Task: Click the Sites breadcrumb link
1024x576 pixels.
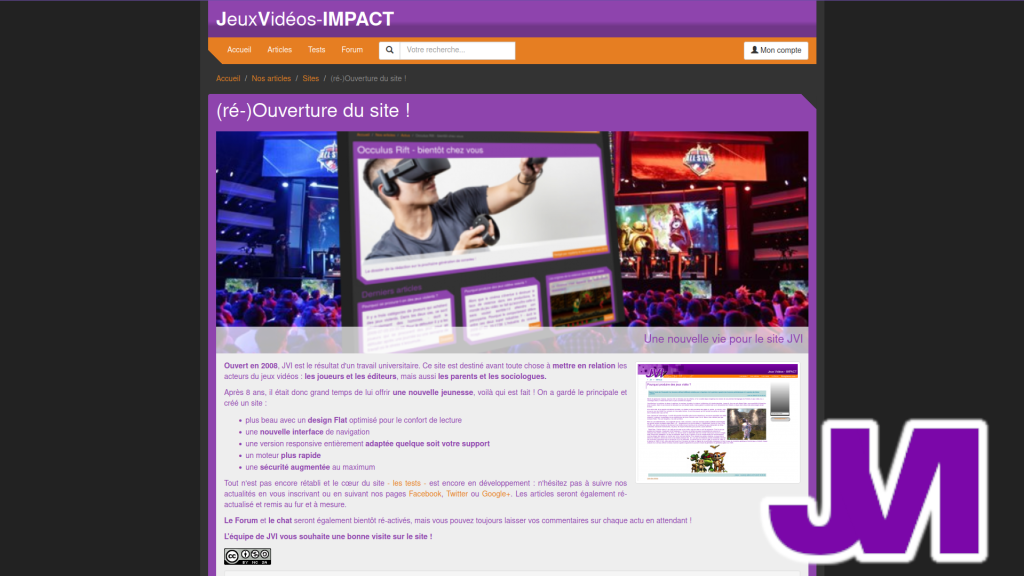Action: [x=311, y=78]
